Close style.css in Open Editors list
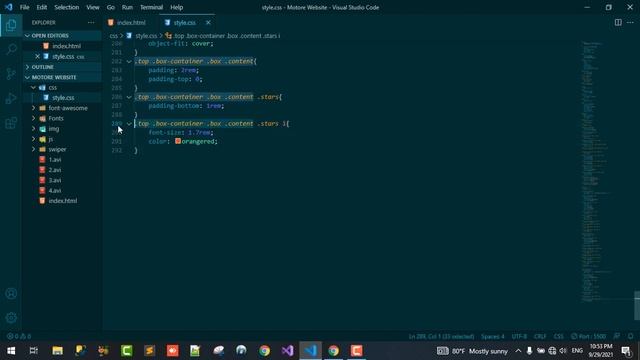Image resolution: width=640 pixels, height=360 pixels. [38, 56]
